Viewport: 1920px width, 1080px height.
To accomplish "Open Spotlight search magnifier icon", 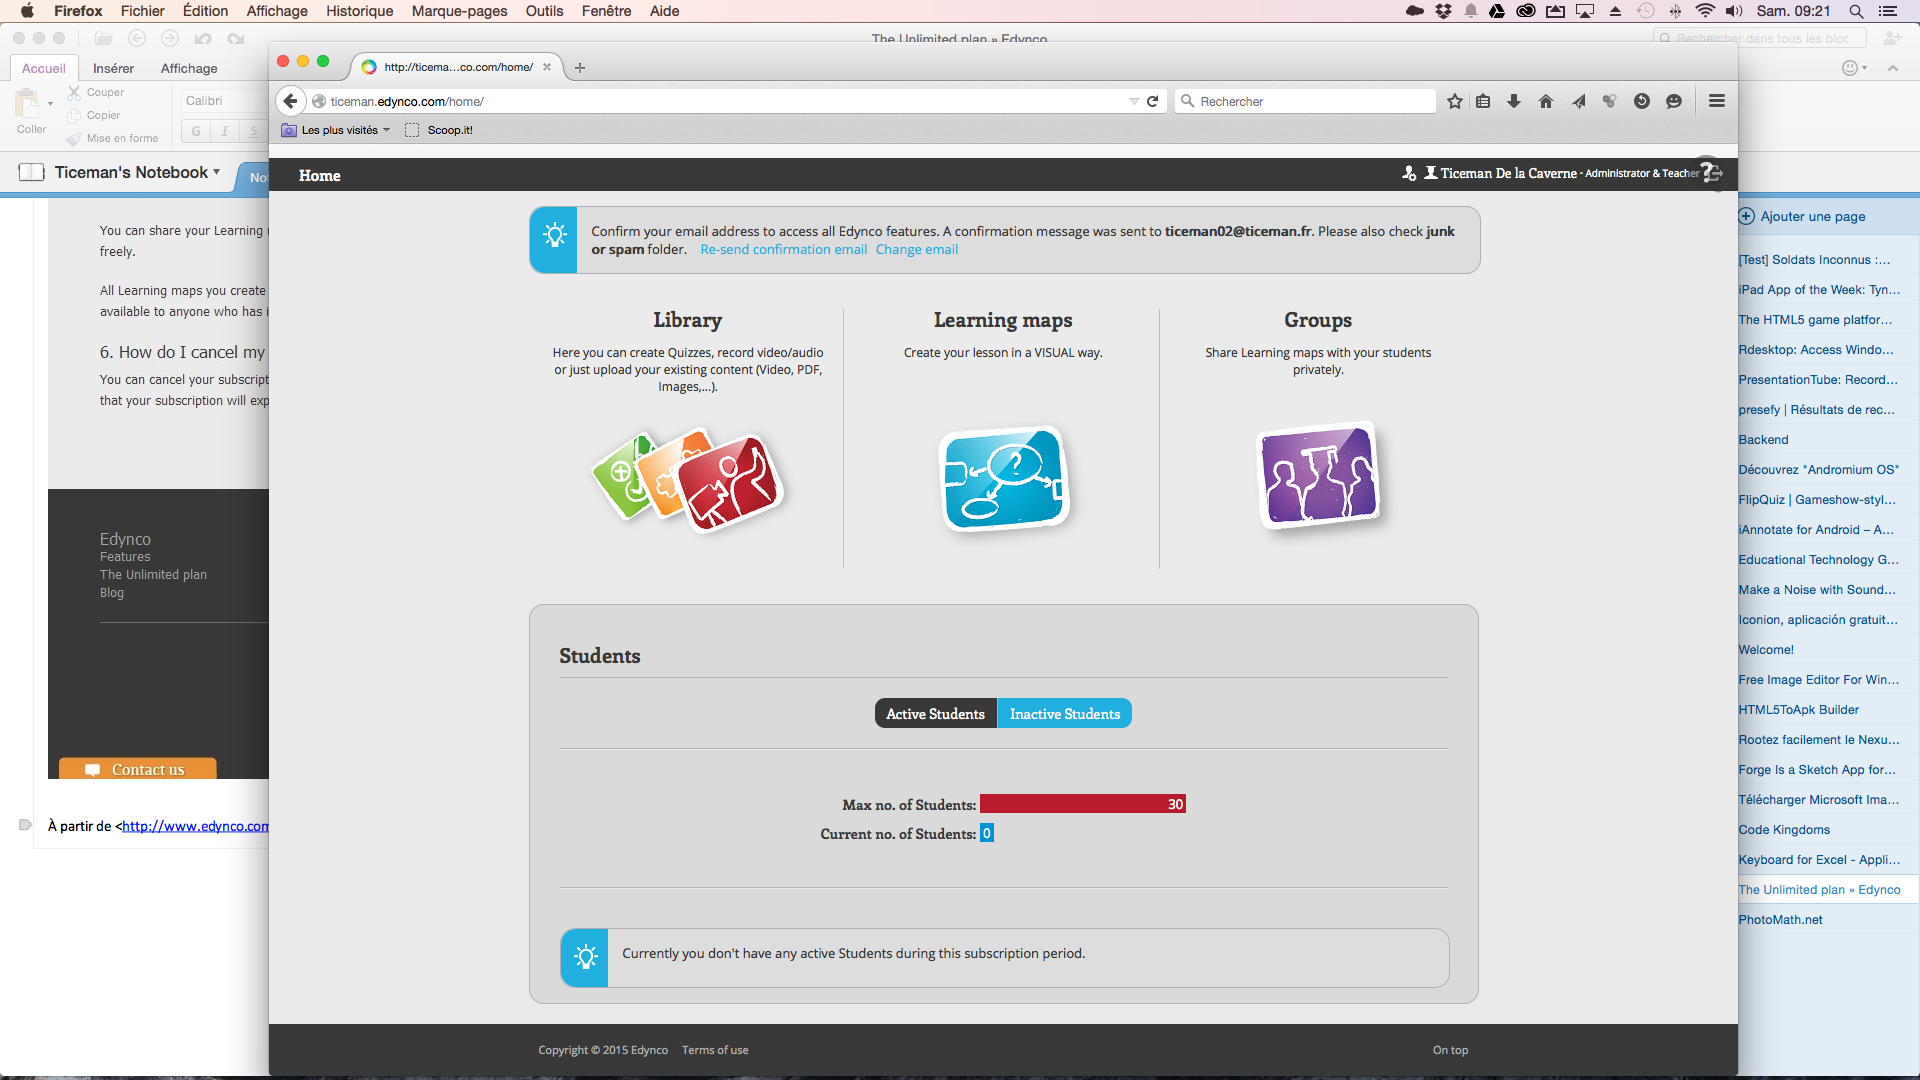I will pyautogui.click(x=1856, y=11).
